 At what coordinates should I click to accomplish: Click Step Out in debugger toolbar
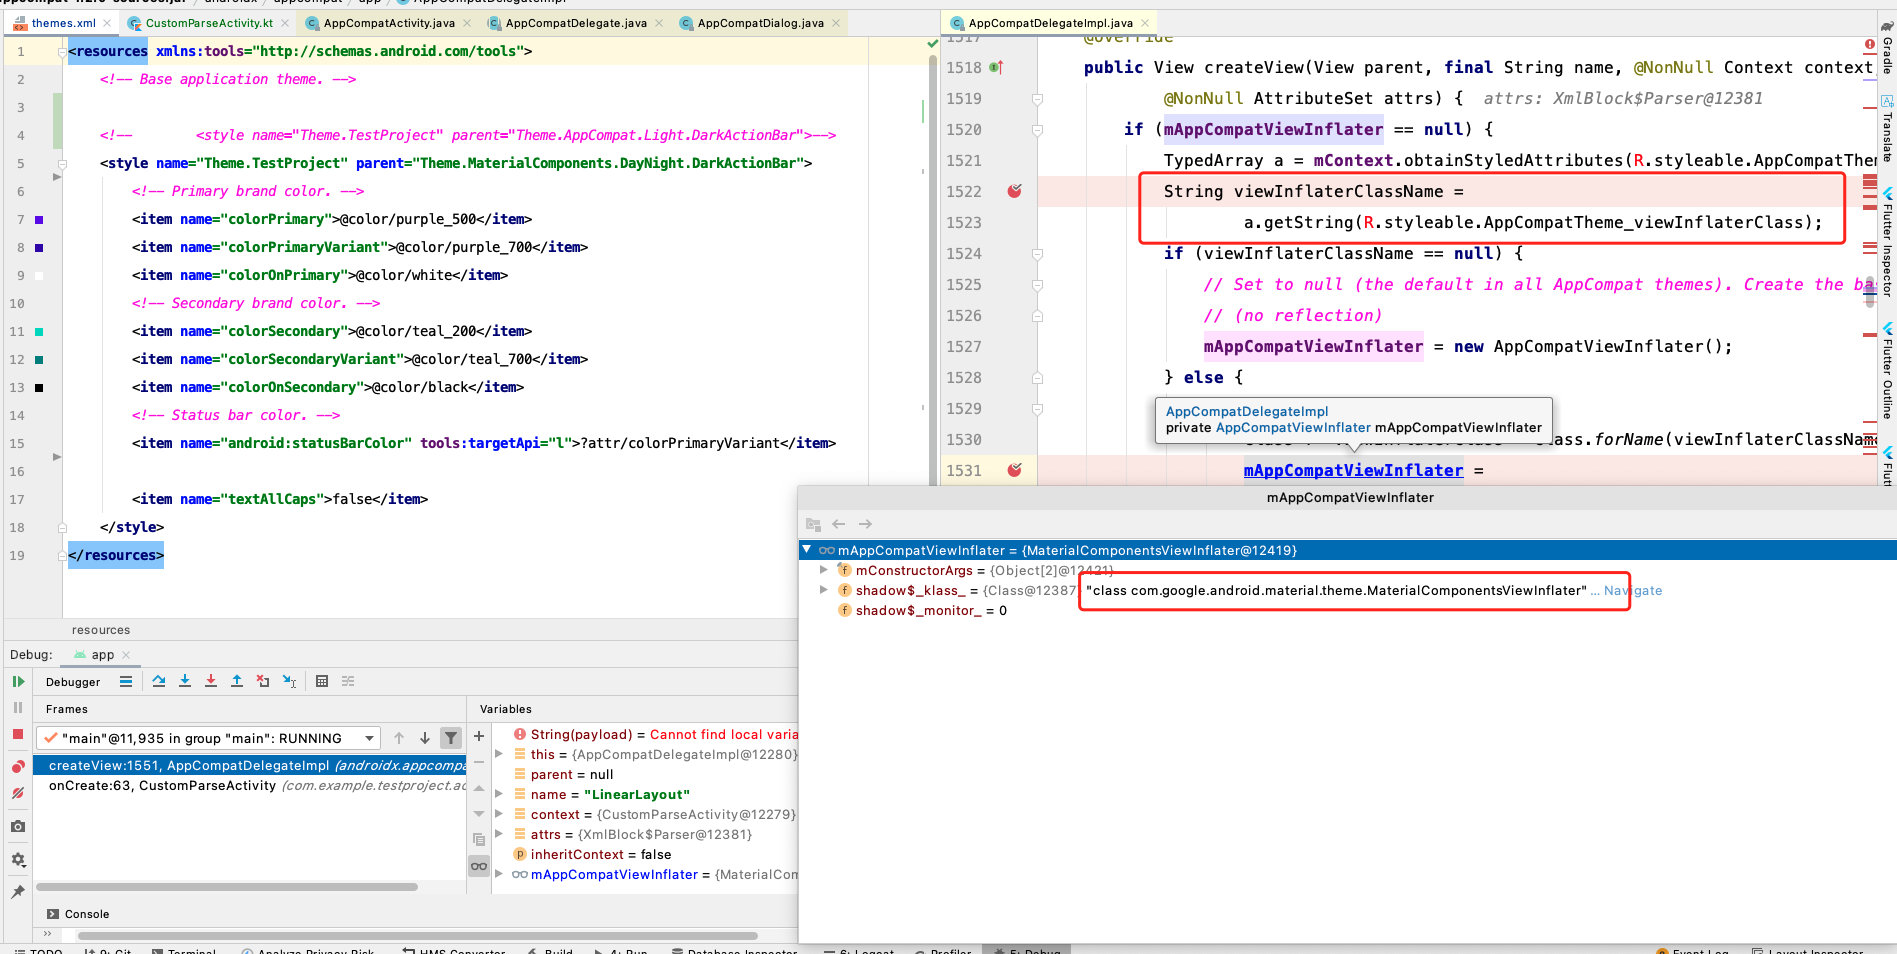point(237,681)
